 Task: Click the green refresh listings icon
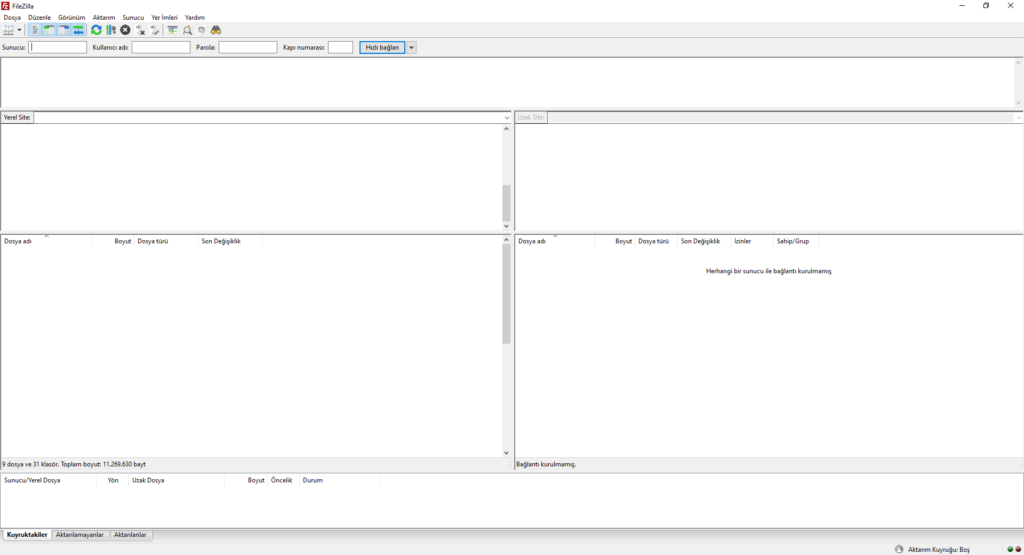[96, 30]
